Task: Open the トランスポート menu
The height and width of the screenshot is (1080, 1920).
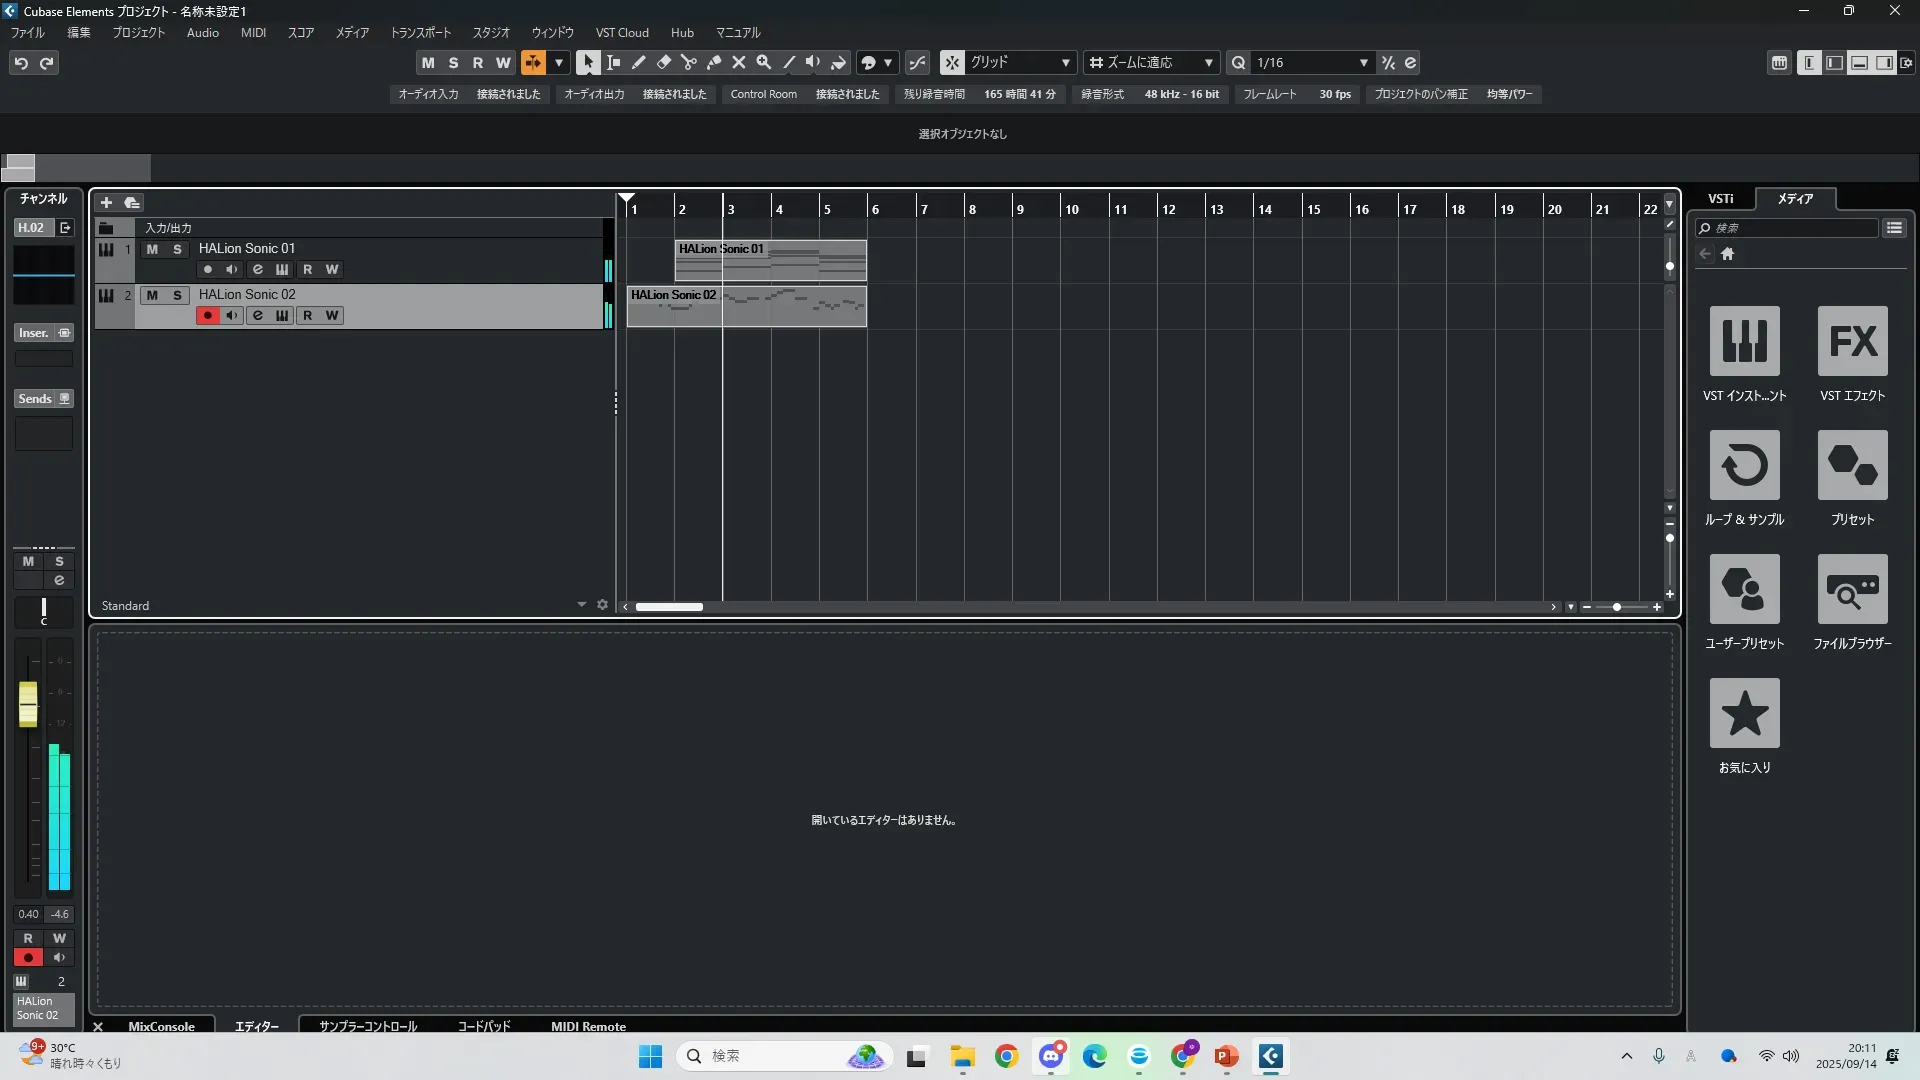Action: tap(420, 32)
